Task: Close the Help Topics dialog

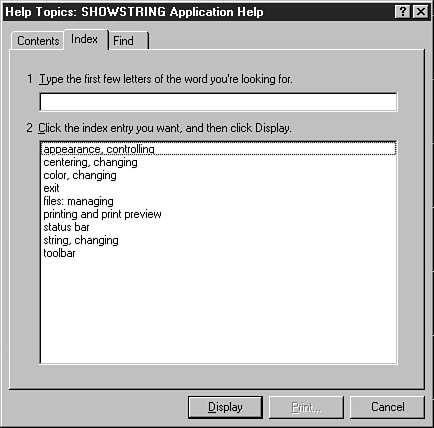Action: (421, 12)
